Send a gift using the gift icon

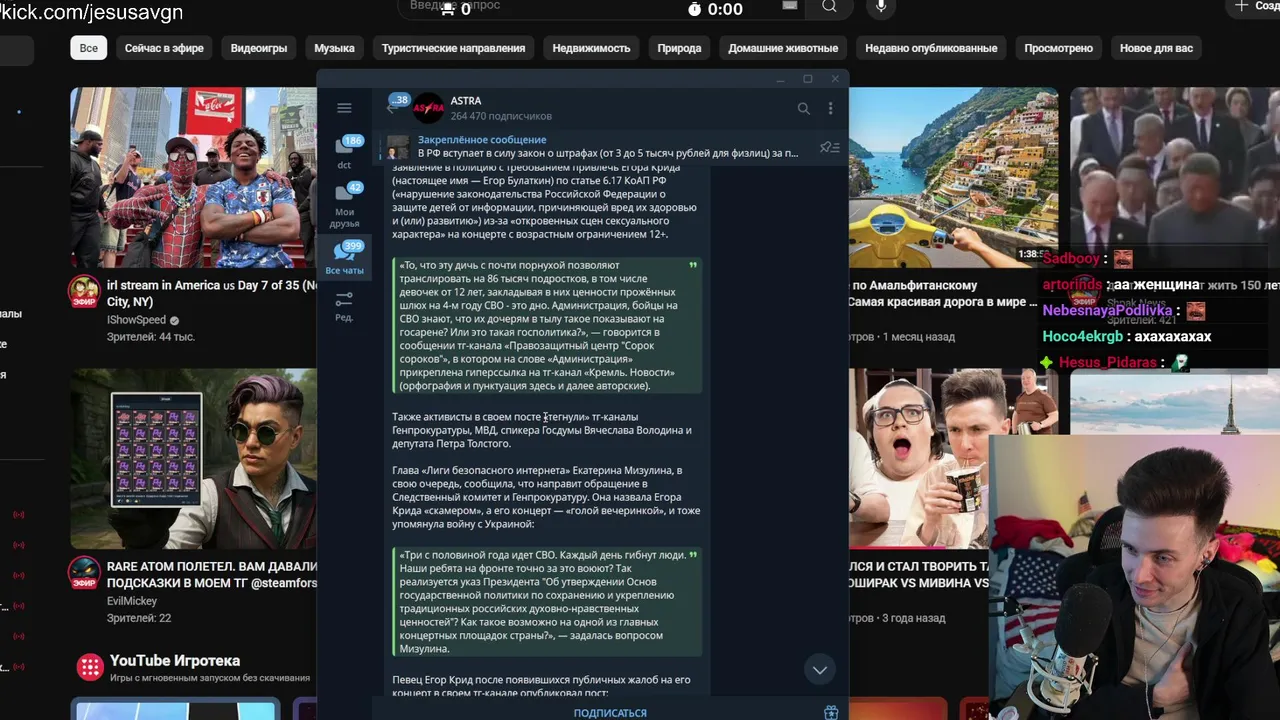tap(830, 713)
